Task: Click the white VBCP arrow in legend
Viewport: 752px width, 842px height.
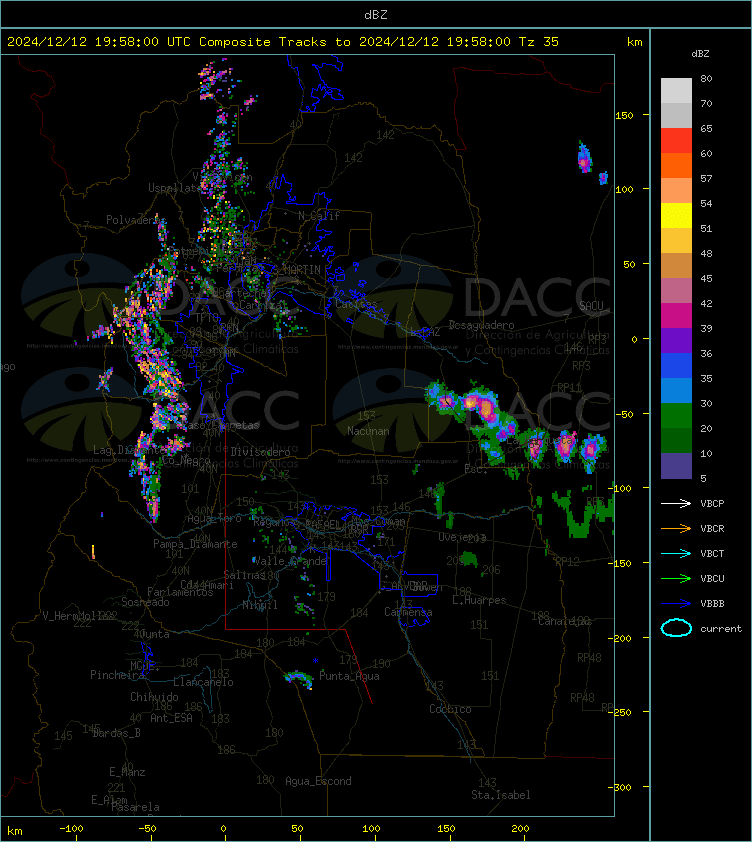Action: click(676, 503)
